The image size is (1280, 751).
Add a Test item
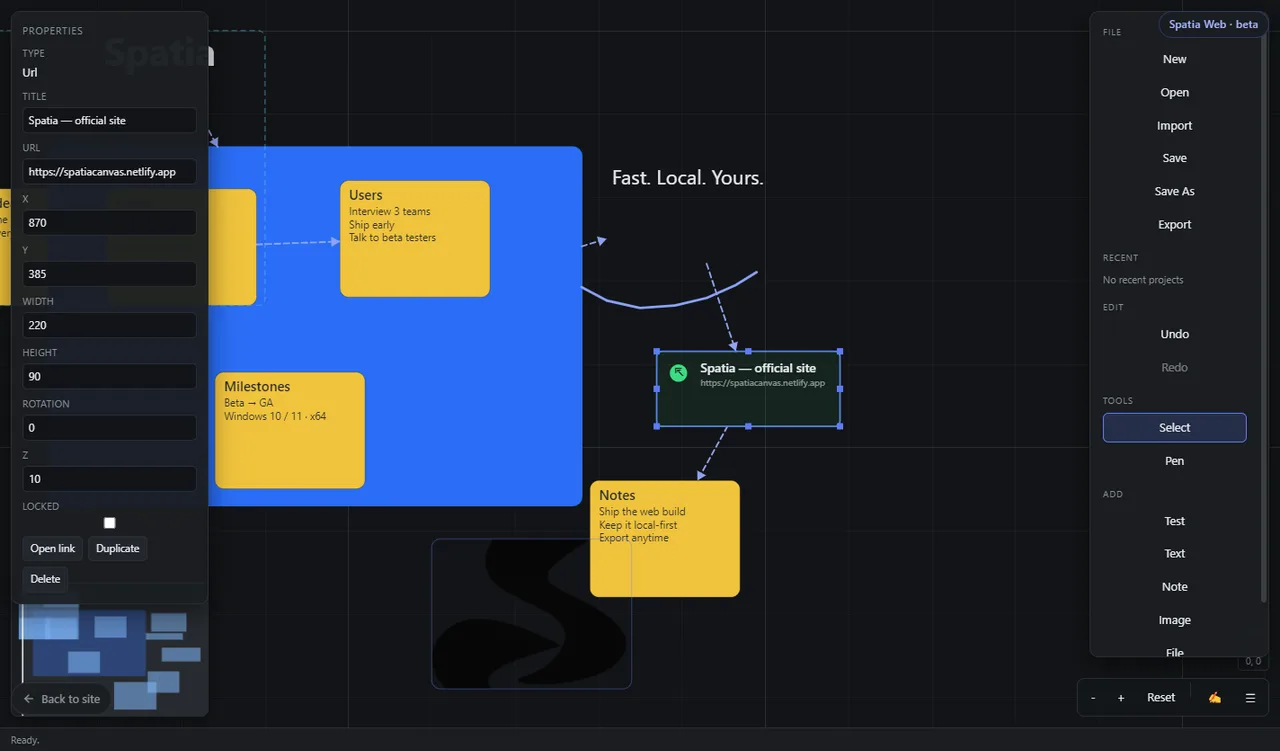[1174, 521]
